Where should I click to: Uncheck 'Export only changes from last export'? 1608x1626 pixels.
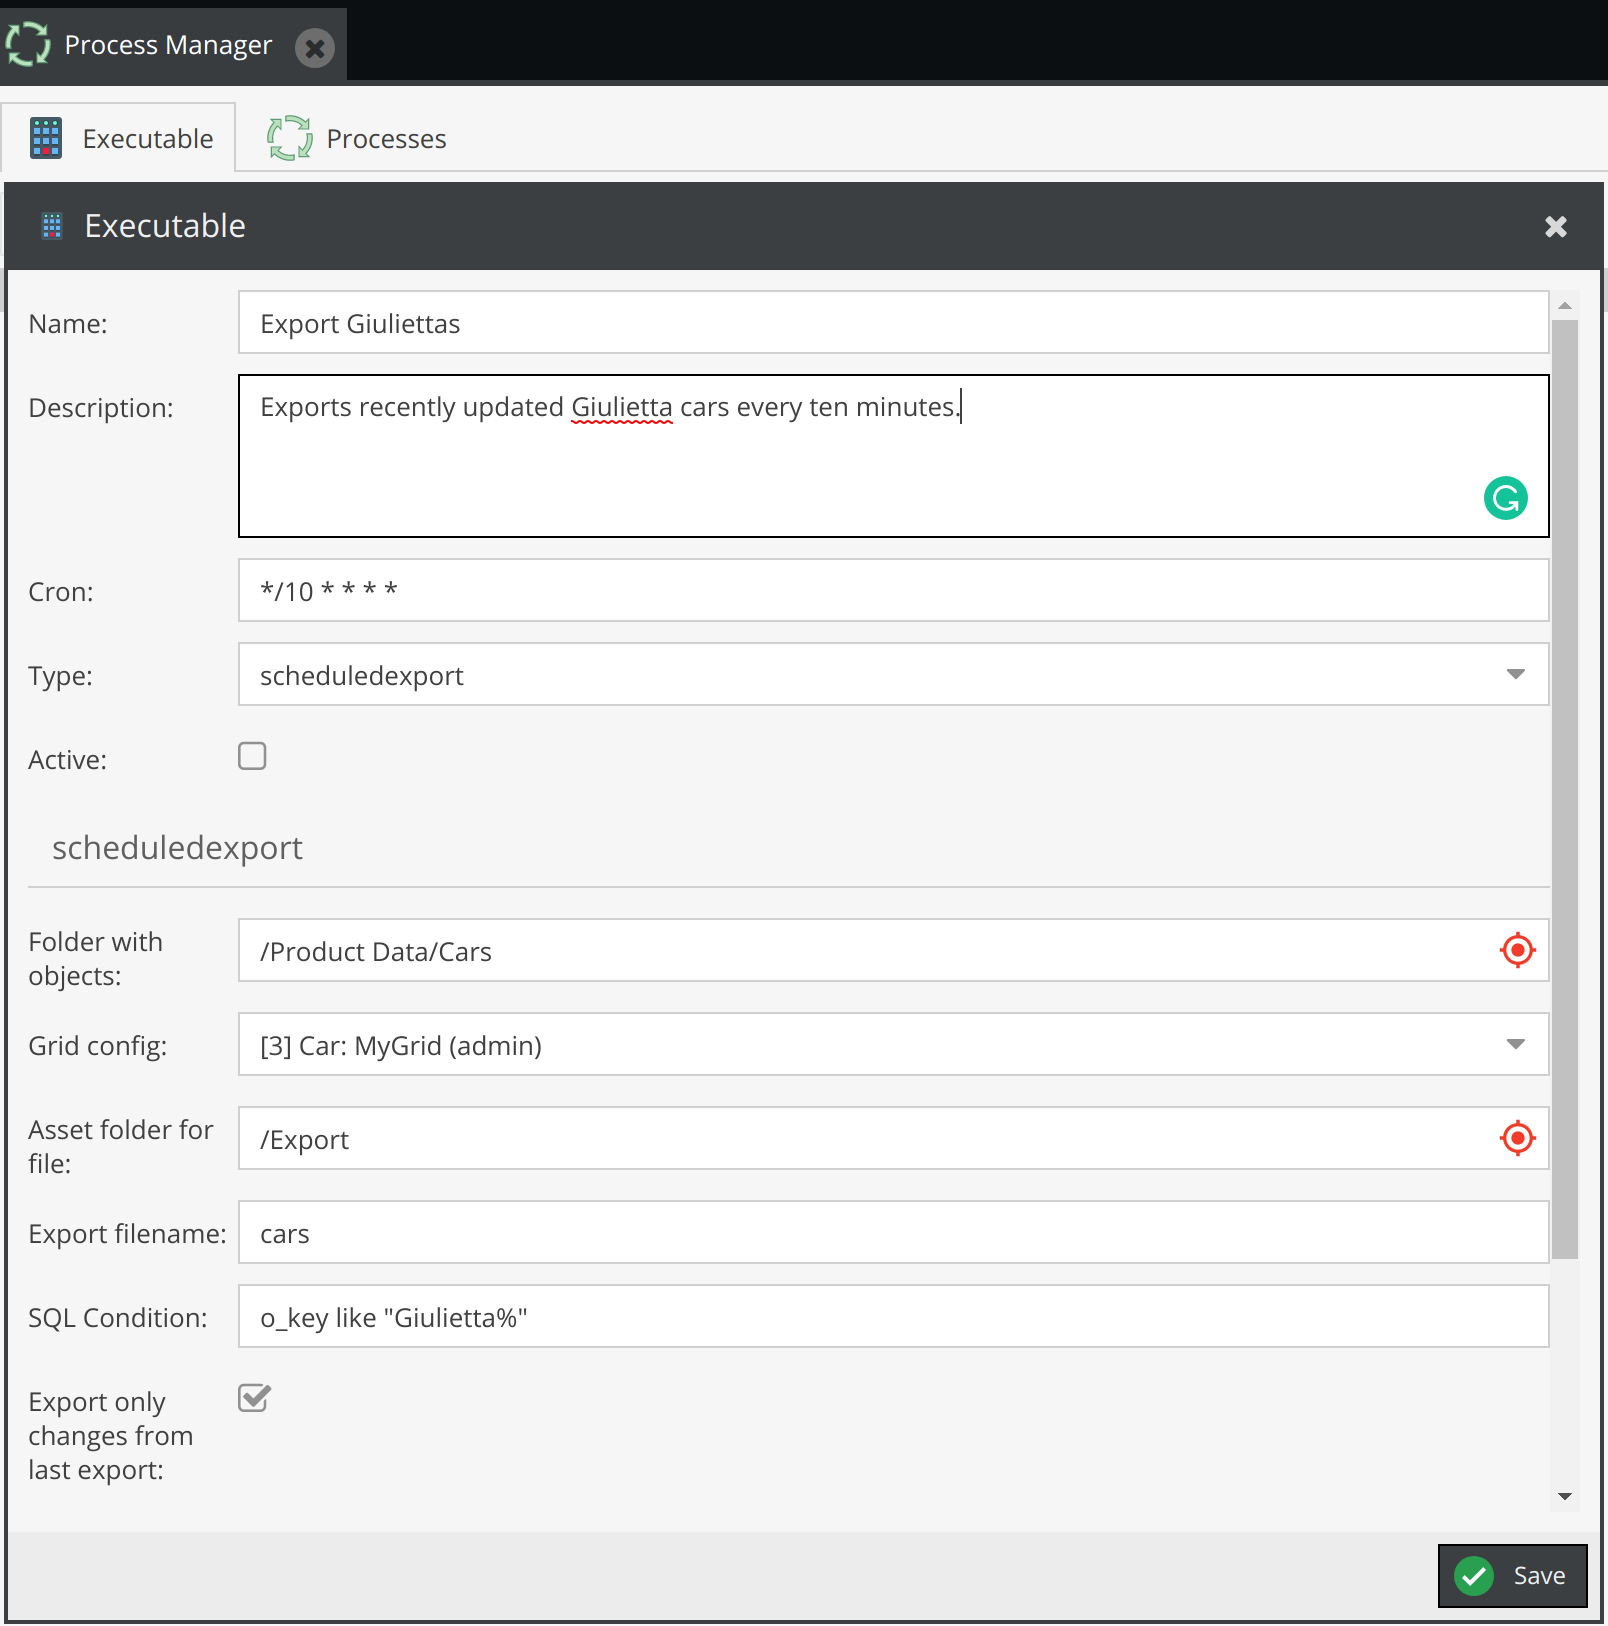tap(254, 1397)
